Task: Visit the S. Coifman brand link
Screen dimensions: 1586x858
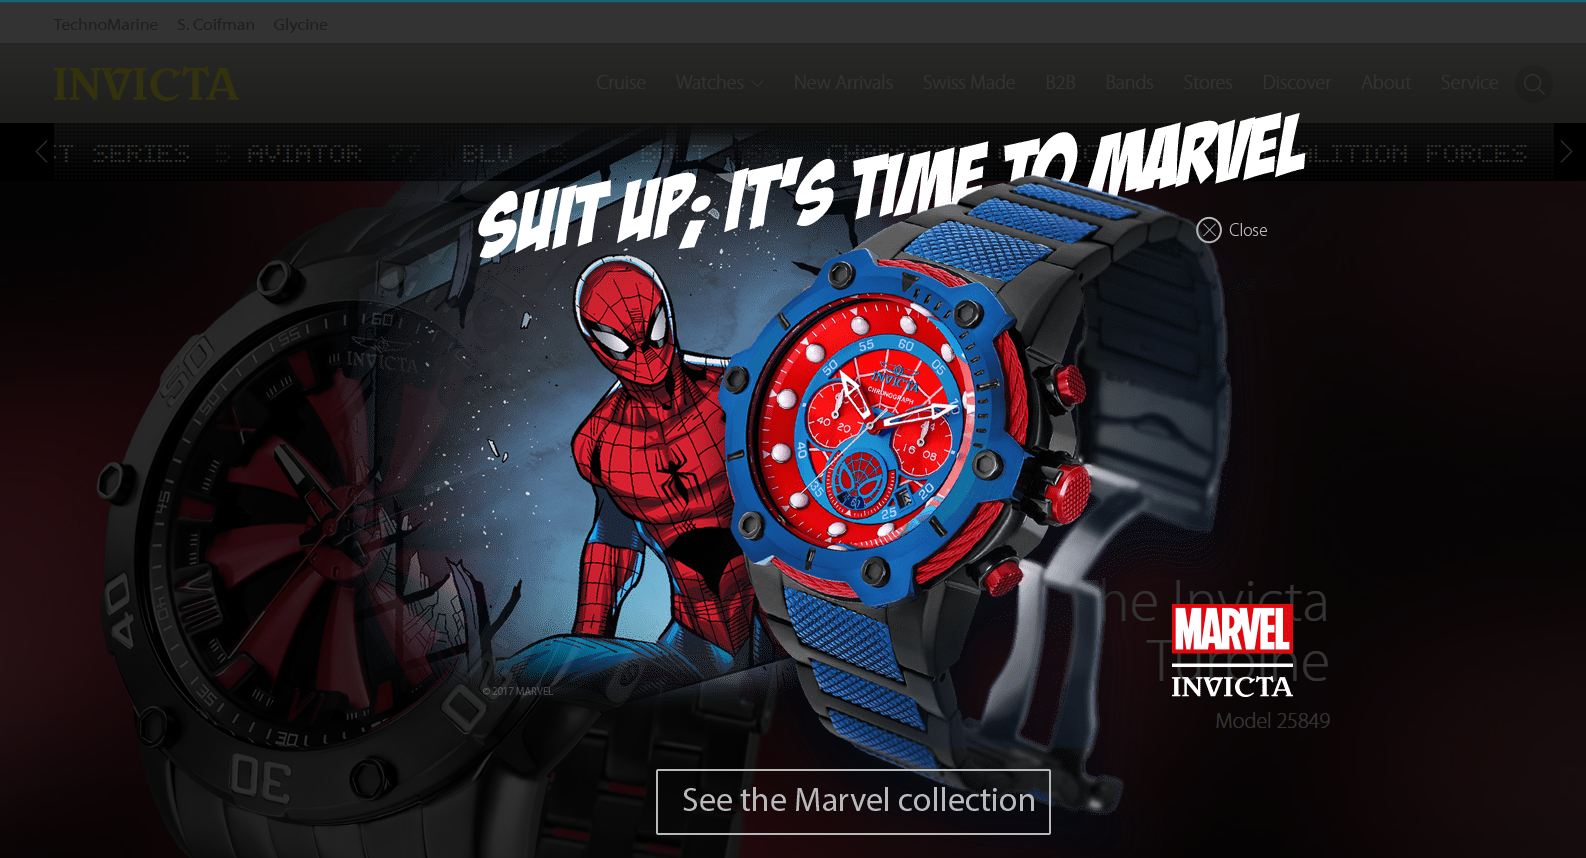Action: [216, 24]
